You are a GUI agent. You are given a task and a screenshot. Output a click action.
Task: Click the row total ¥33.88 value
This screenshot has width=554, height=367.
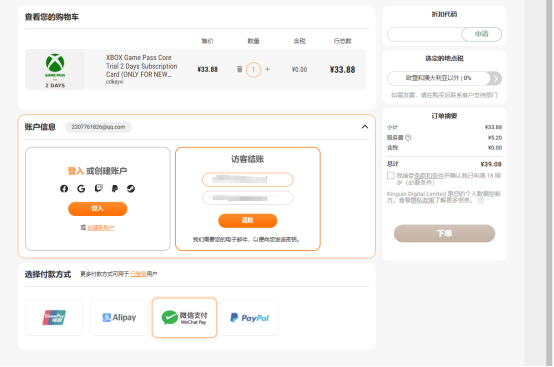[342, 70]
